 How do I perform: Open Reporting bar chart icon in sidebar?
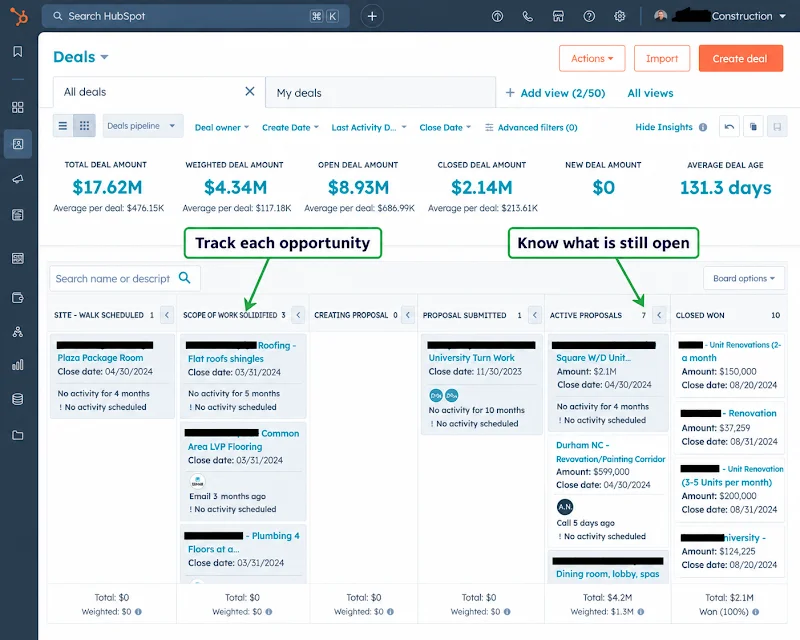coord(18,364)
